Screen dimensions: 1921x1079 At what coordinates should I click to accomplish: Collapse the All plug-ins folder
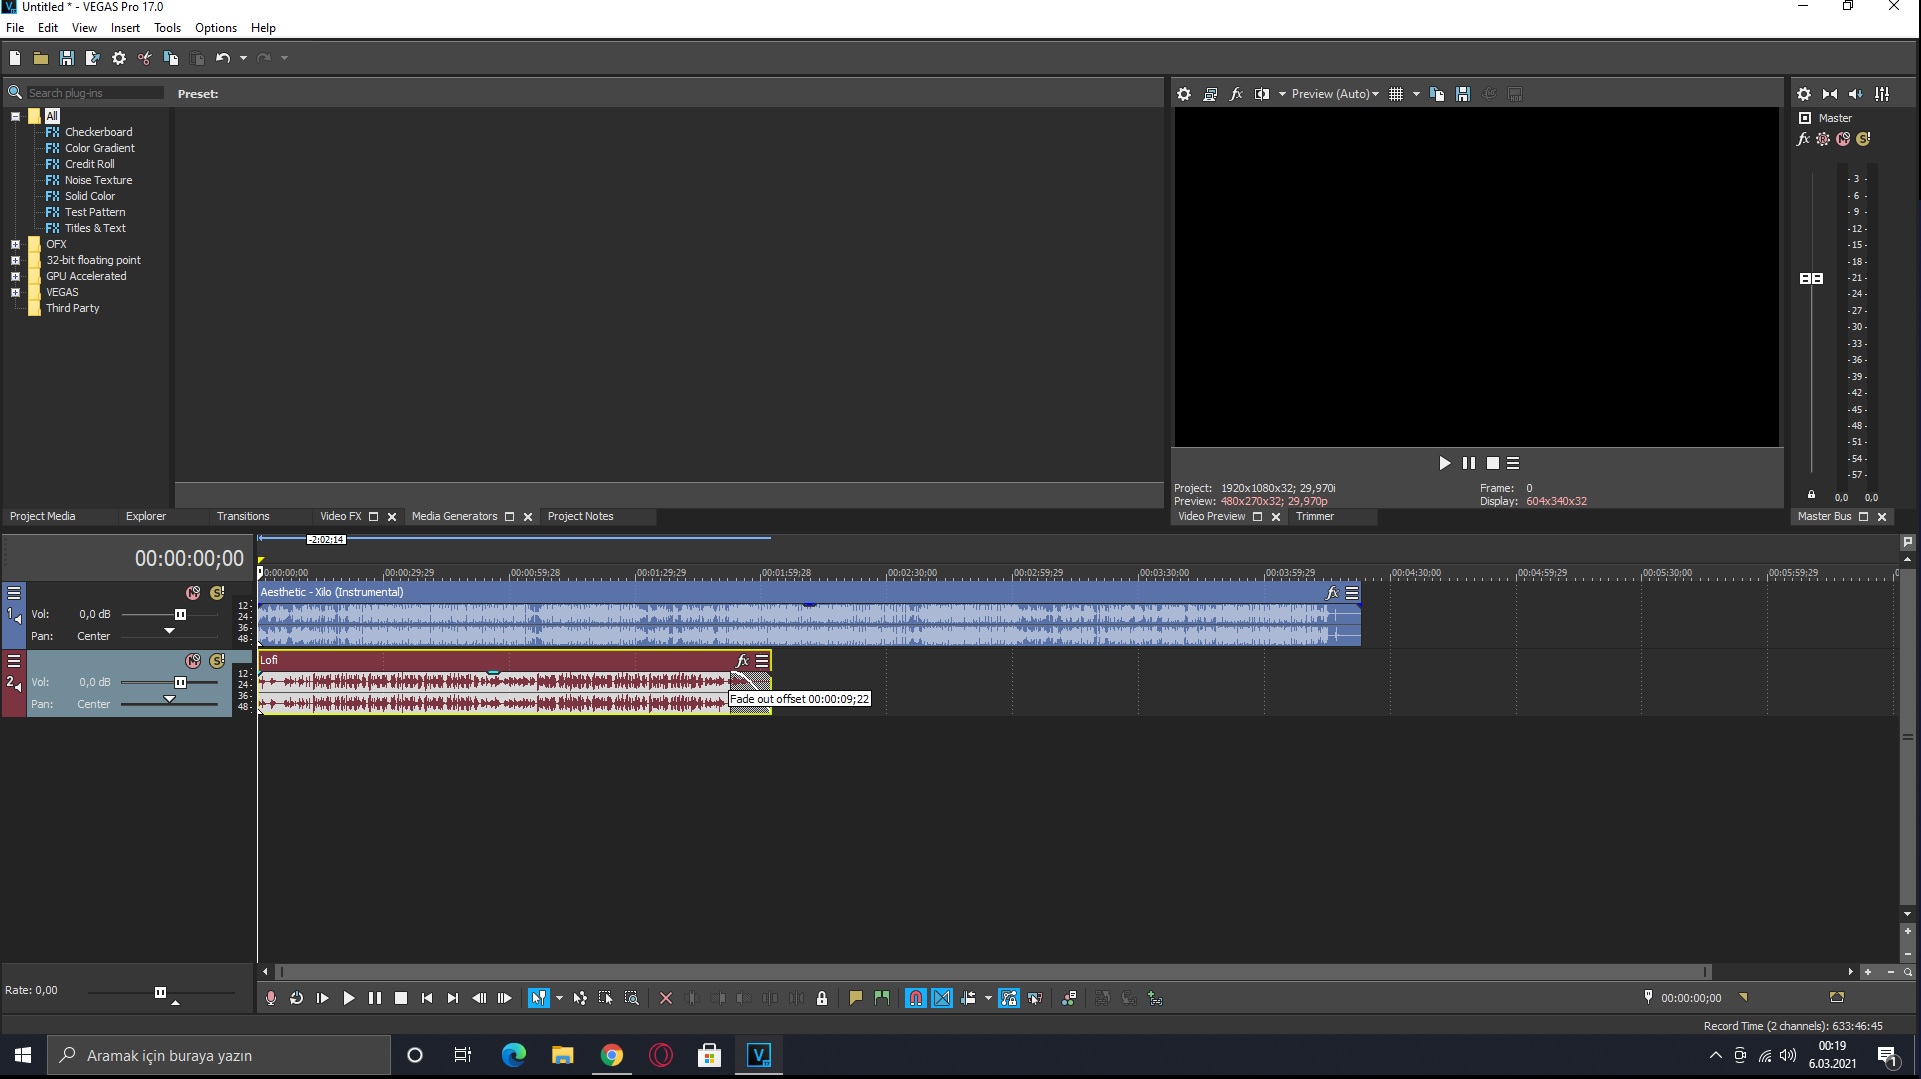click(x=15, y=116)
